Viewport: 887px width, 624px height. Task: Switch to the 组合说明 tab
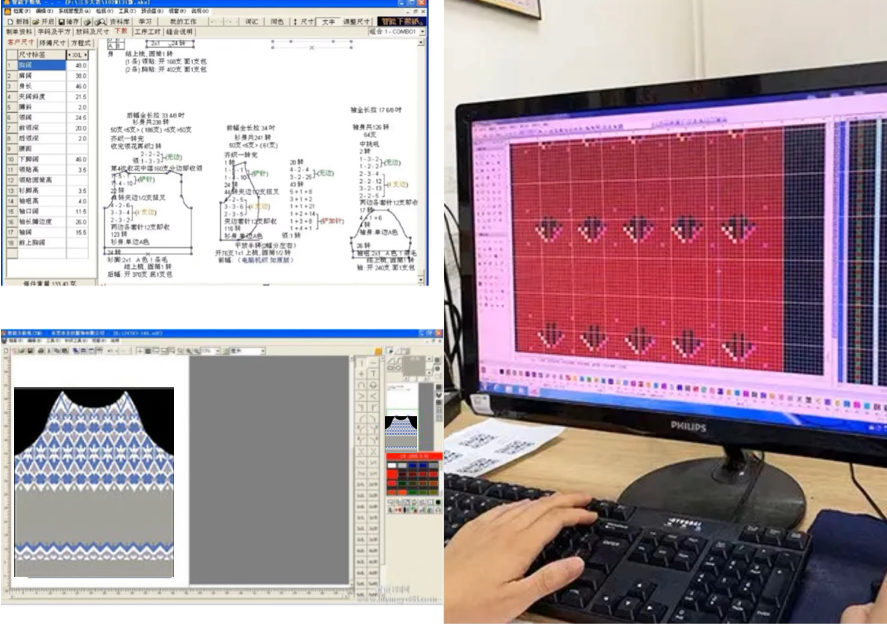click(179, 32)
